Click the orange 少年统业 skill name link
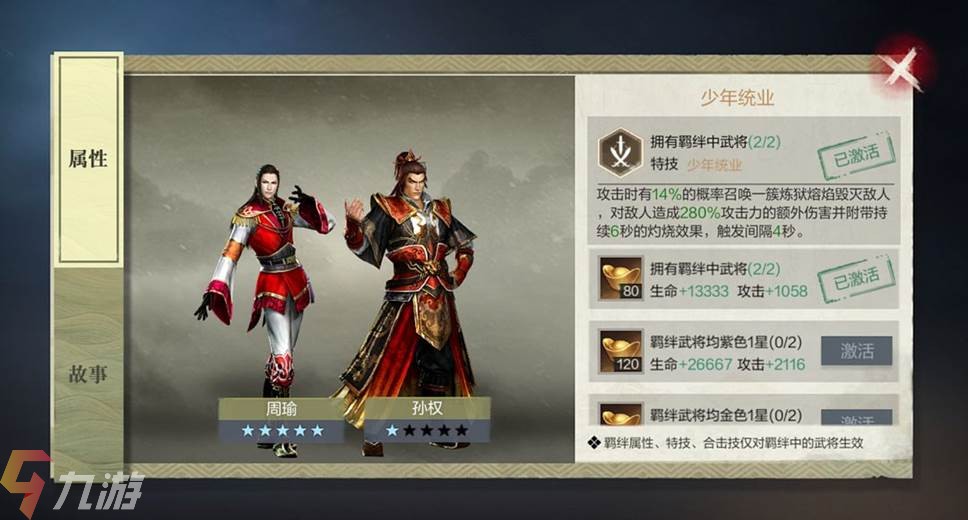The width and height of the screenshot is (968, 520). (714, 164)
